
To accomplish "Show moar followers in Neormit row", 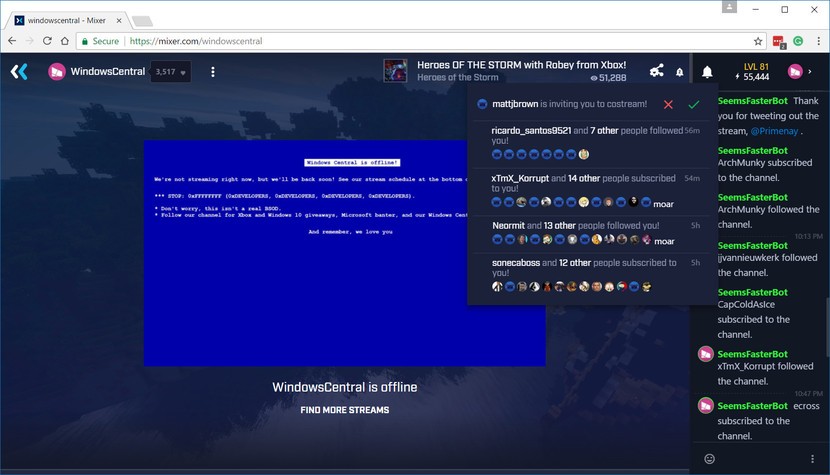I will pos(664,241).
